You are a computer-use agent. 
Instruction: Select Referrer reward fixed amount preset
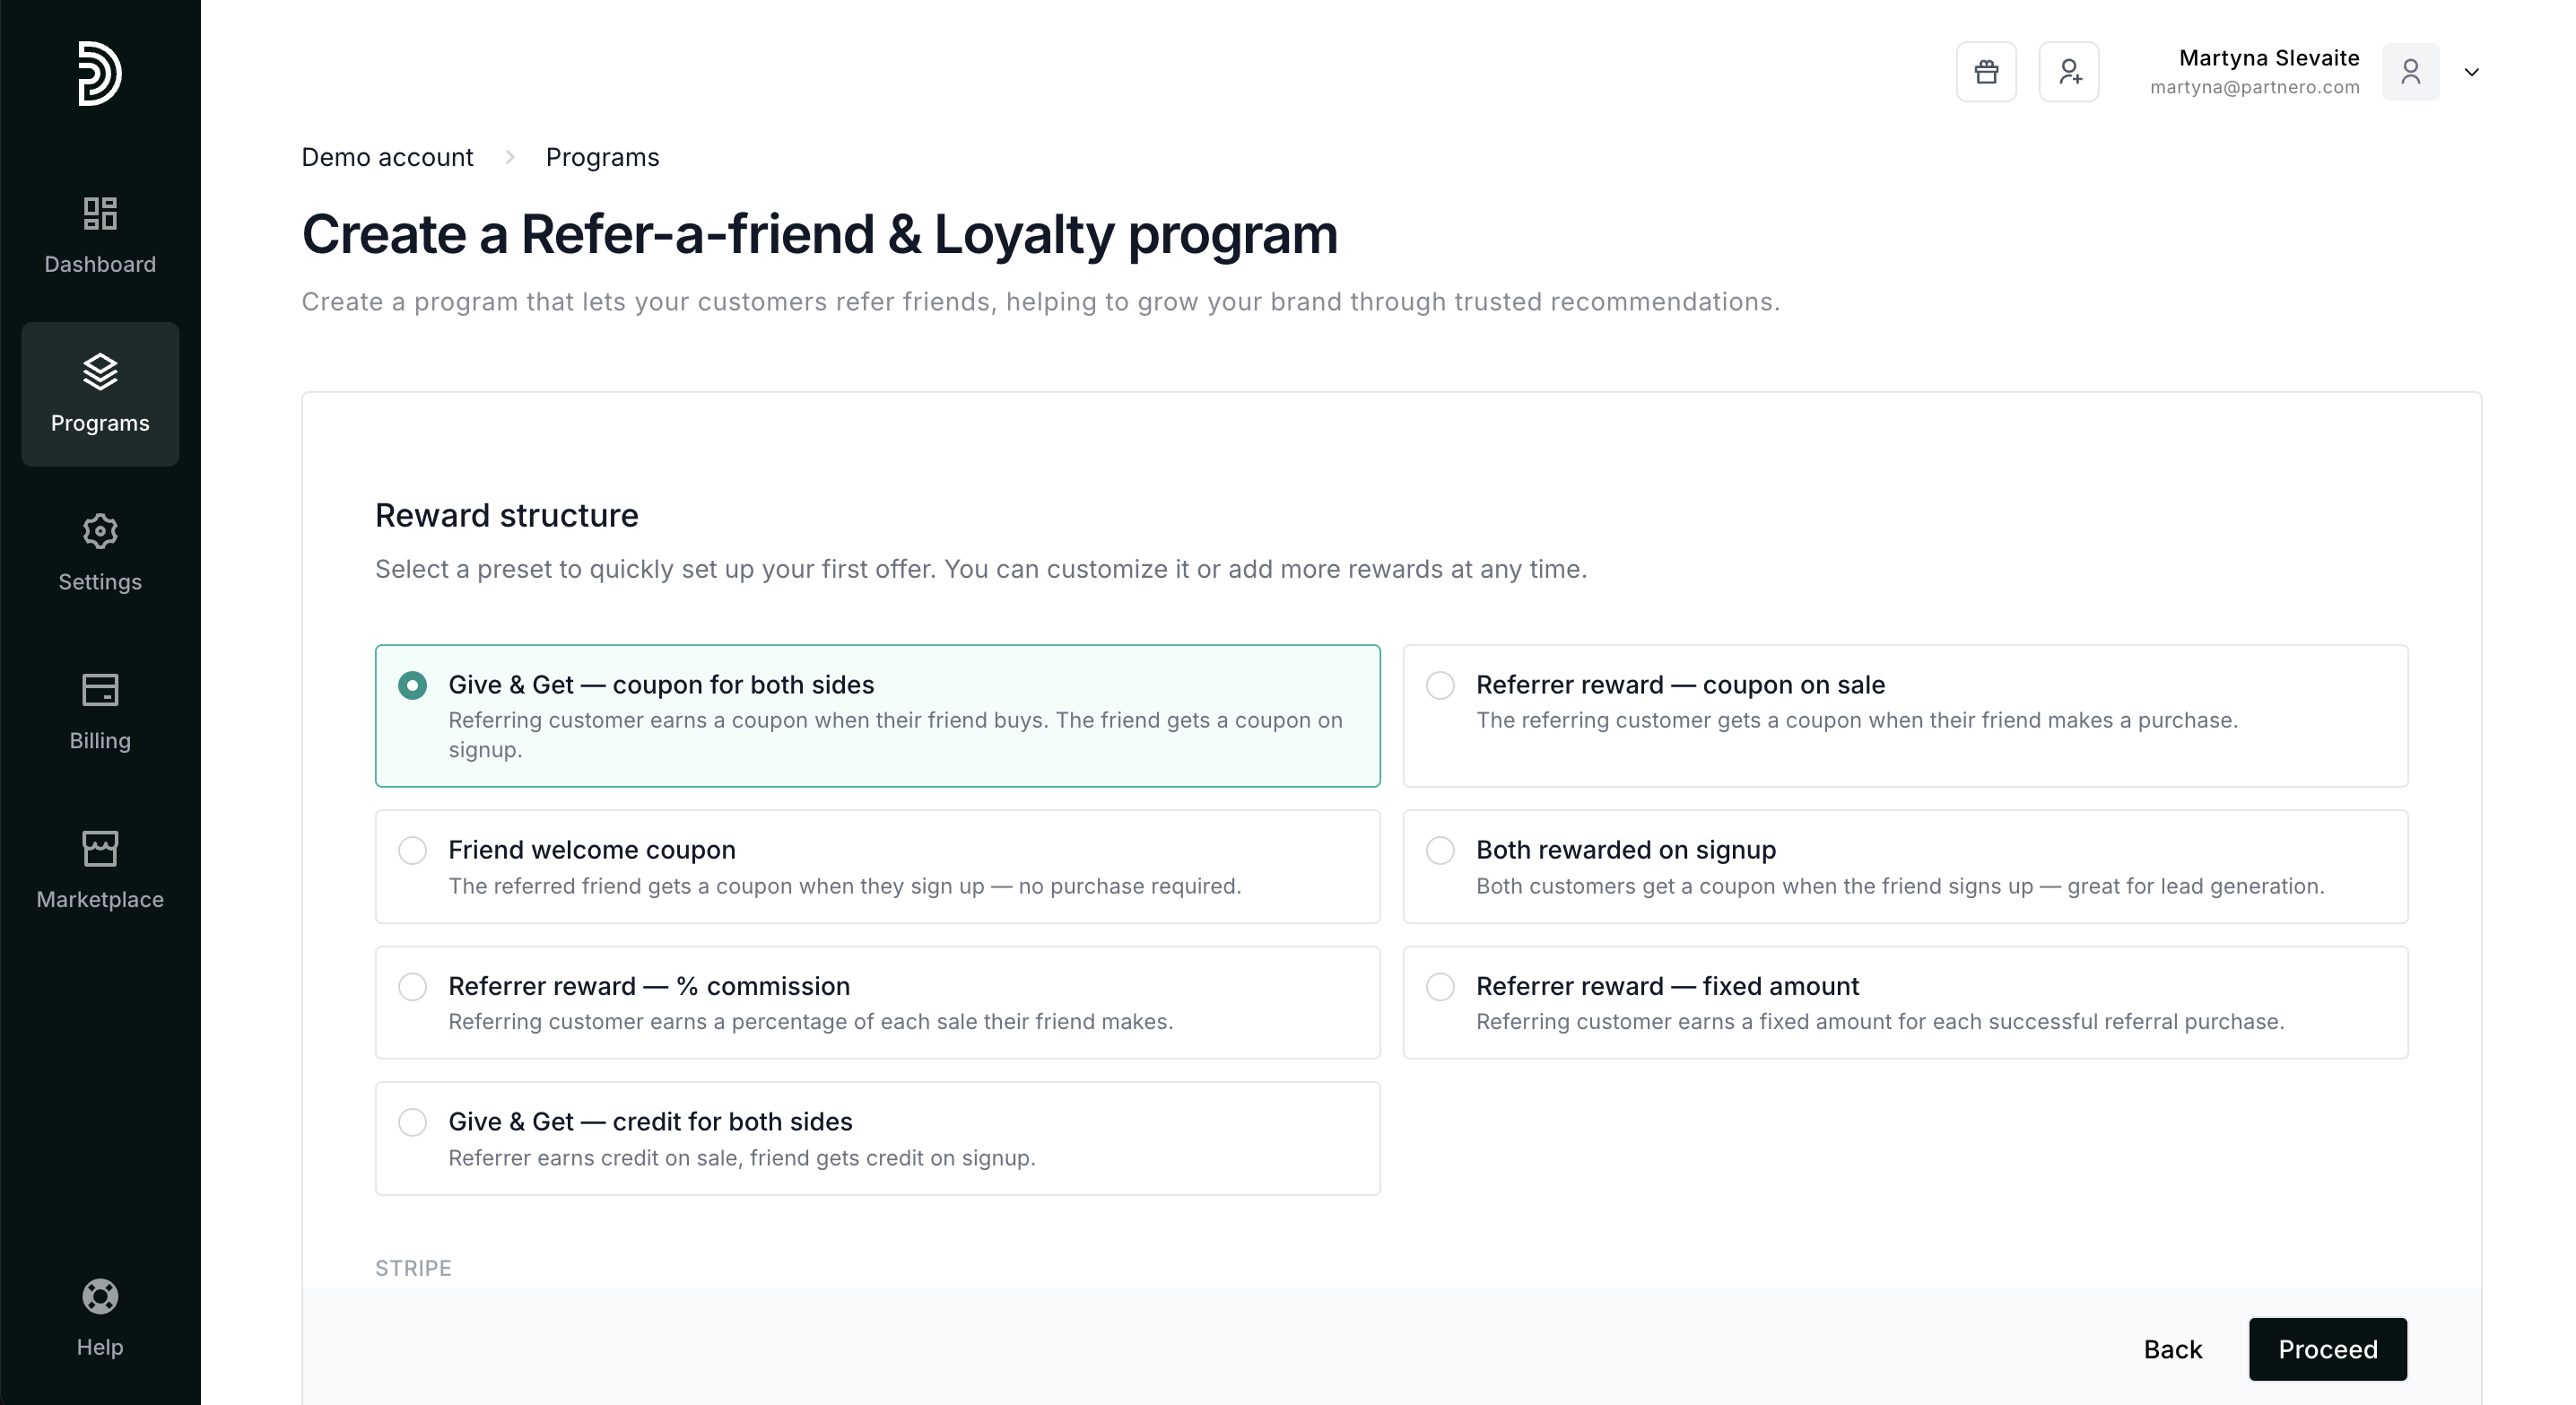point(1440,987)
